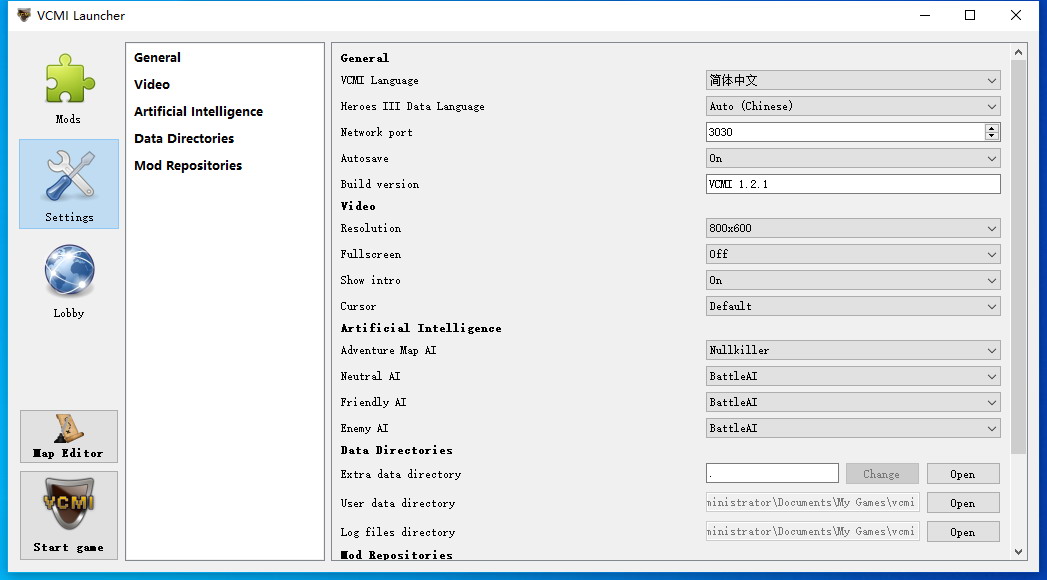
Task: Click the "Build version" label
Action: (379, 184)
